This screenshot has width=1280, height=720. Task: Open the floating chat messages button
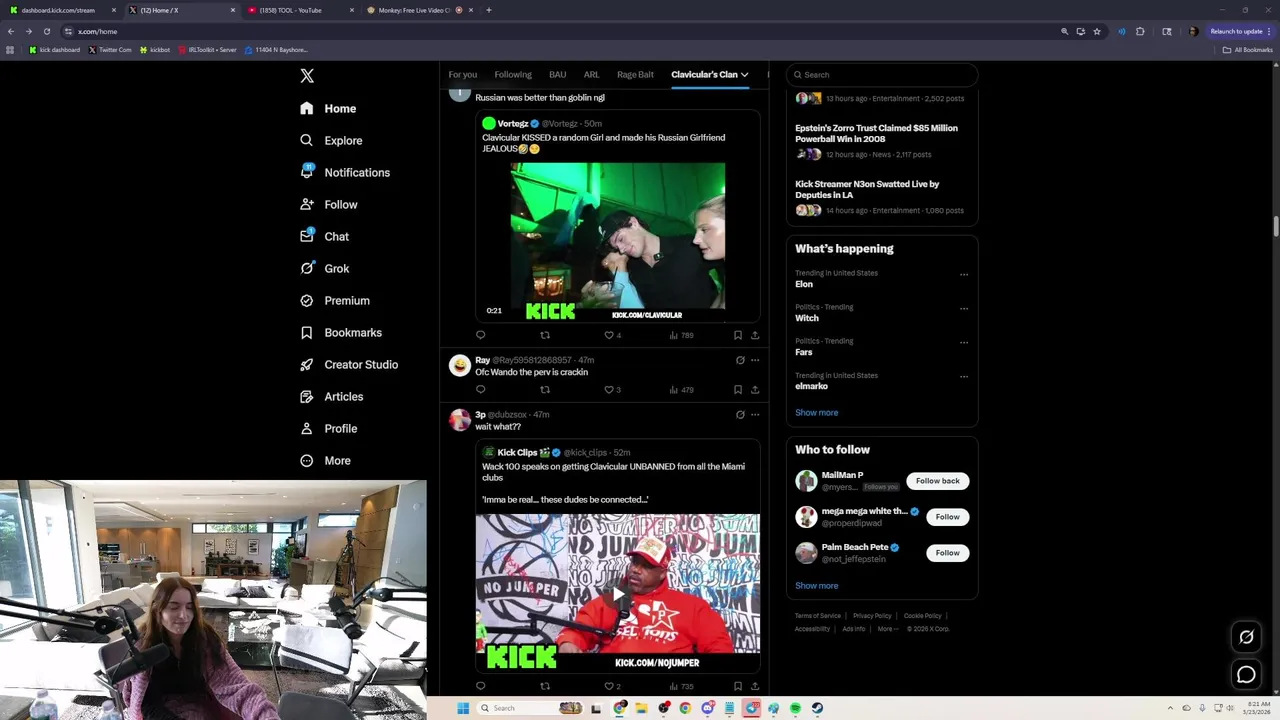(1246, 675)
